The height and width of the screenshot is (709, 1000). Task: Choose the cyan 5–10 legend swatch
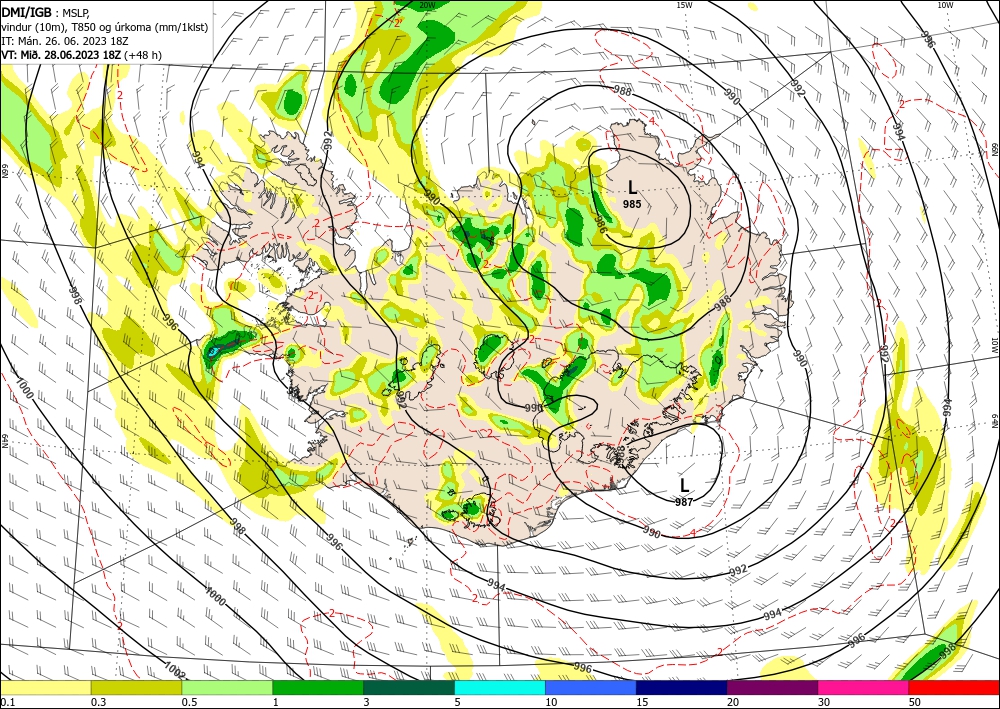point(500,687)
